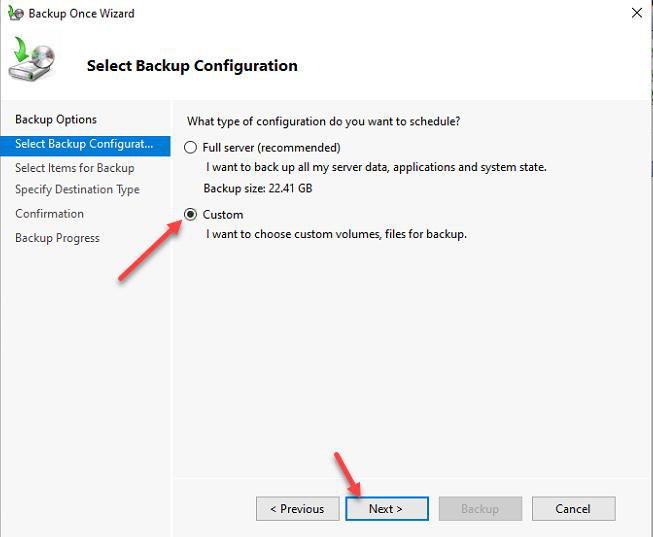Click the Backup Once Wizard title icon
Viewport: 653px width, 537px height.
pyautogui.click(x=16, y=13)
